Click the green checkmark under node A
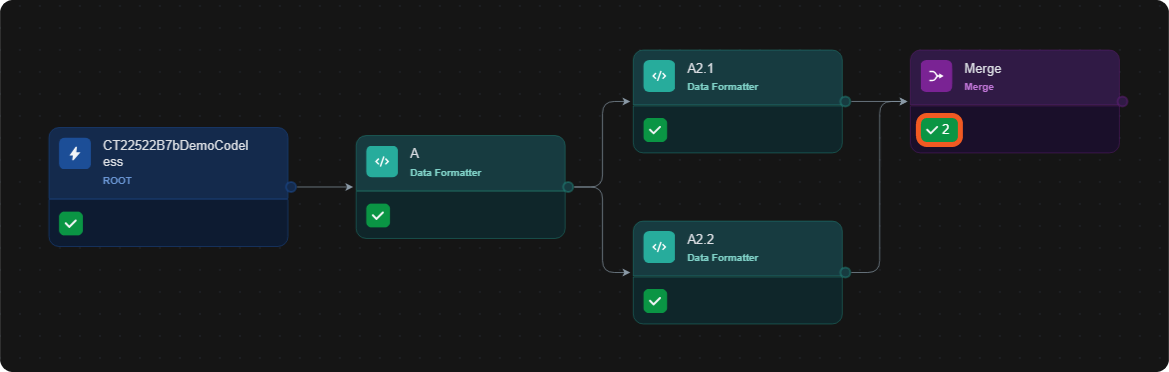1169x372 pixels. (378, 215)
